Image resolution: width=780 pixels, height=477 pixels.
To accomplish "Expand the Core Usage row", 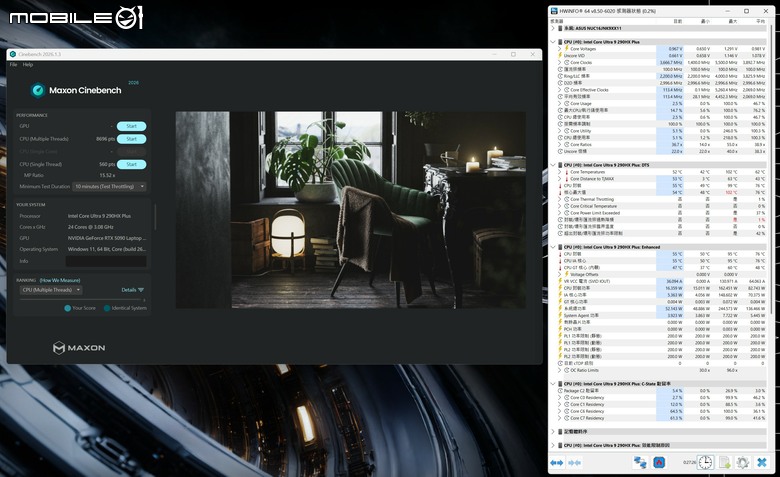I will tap(560, 103).
